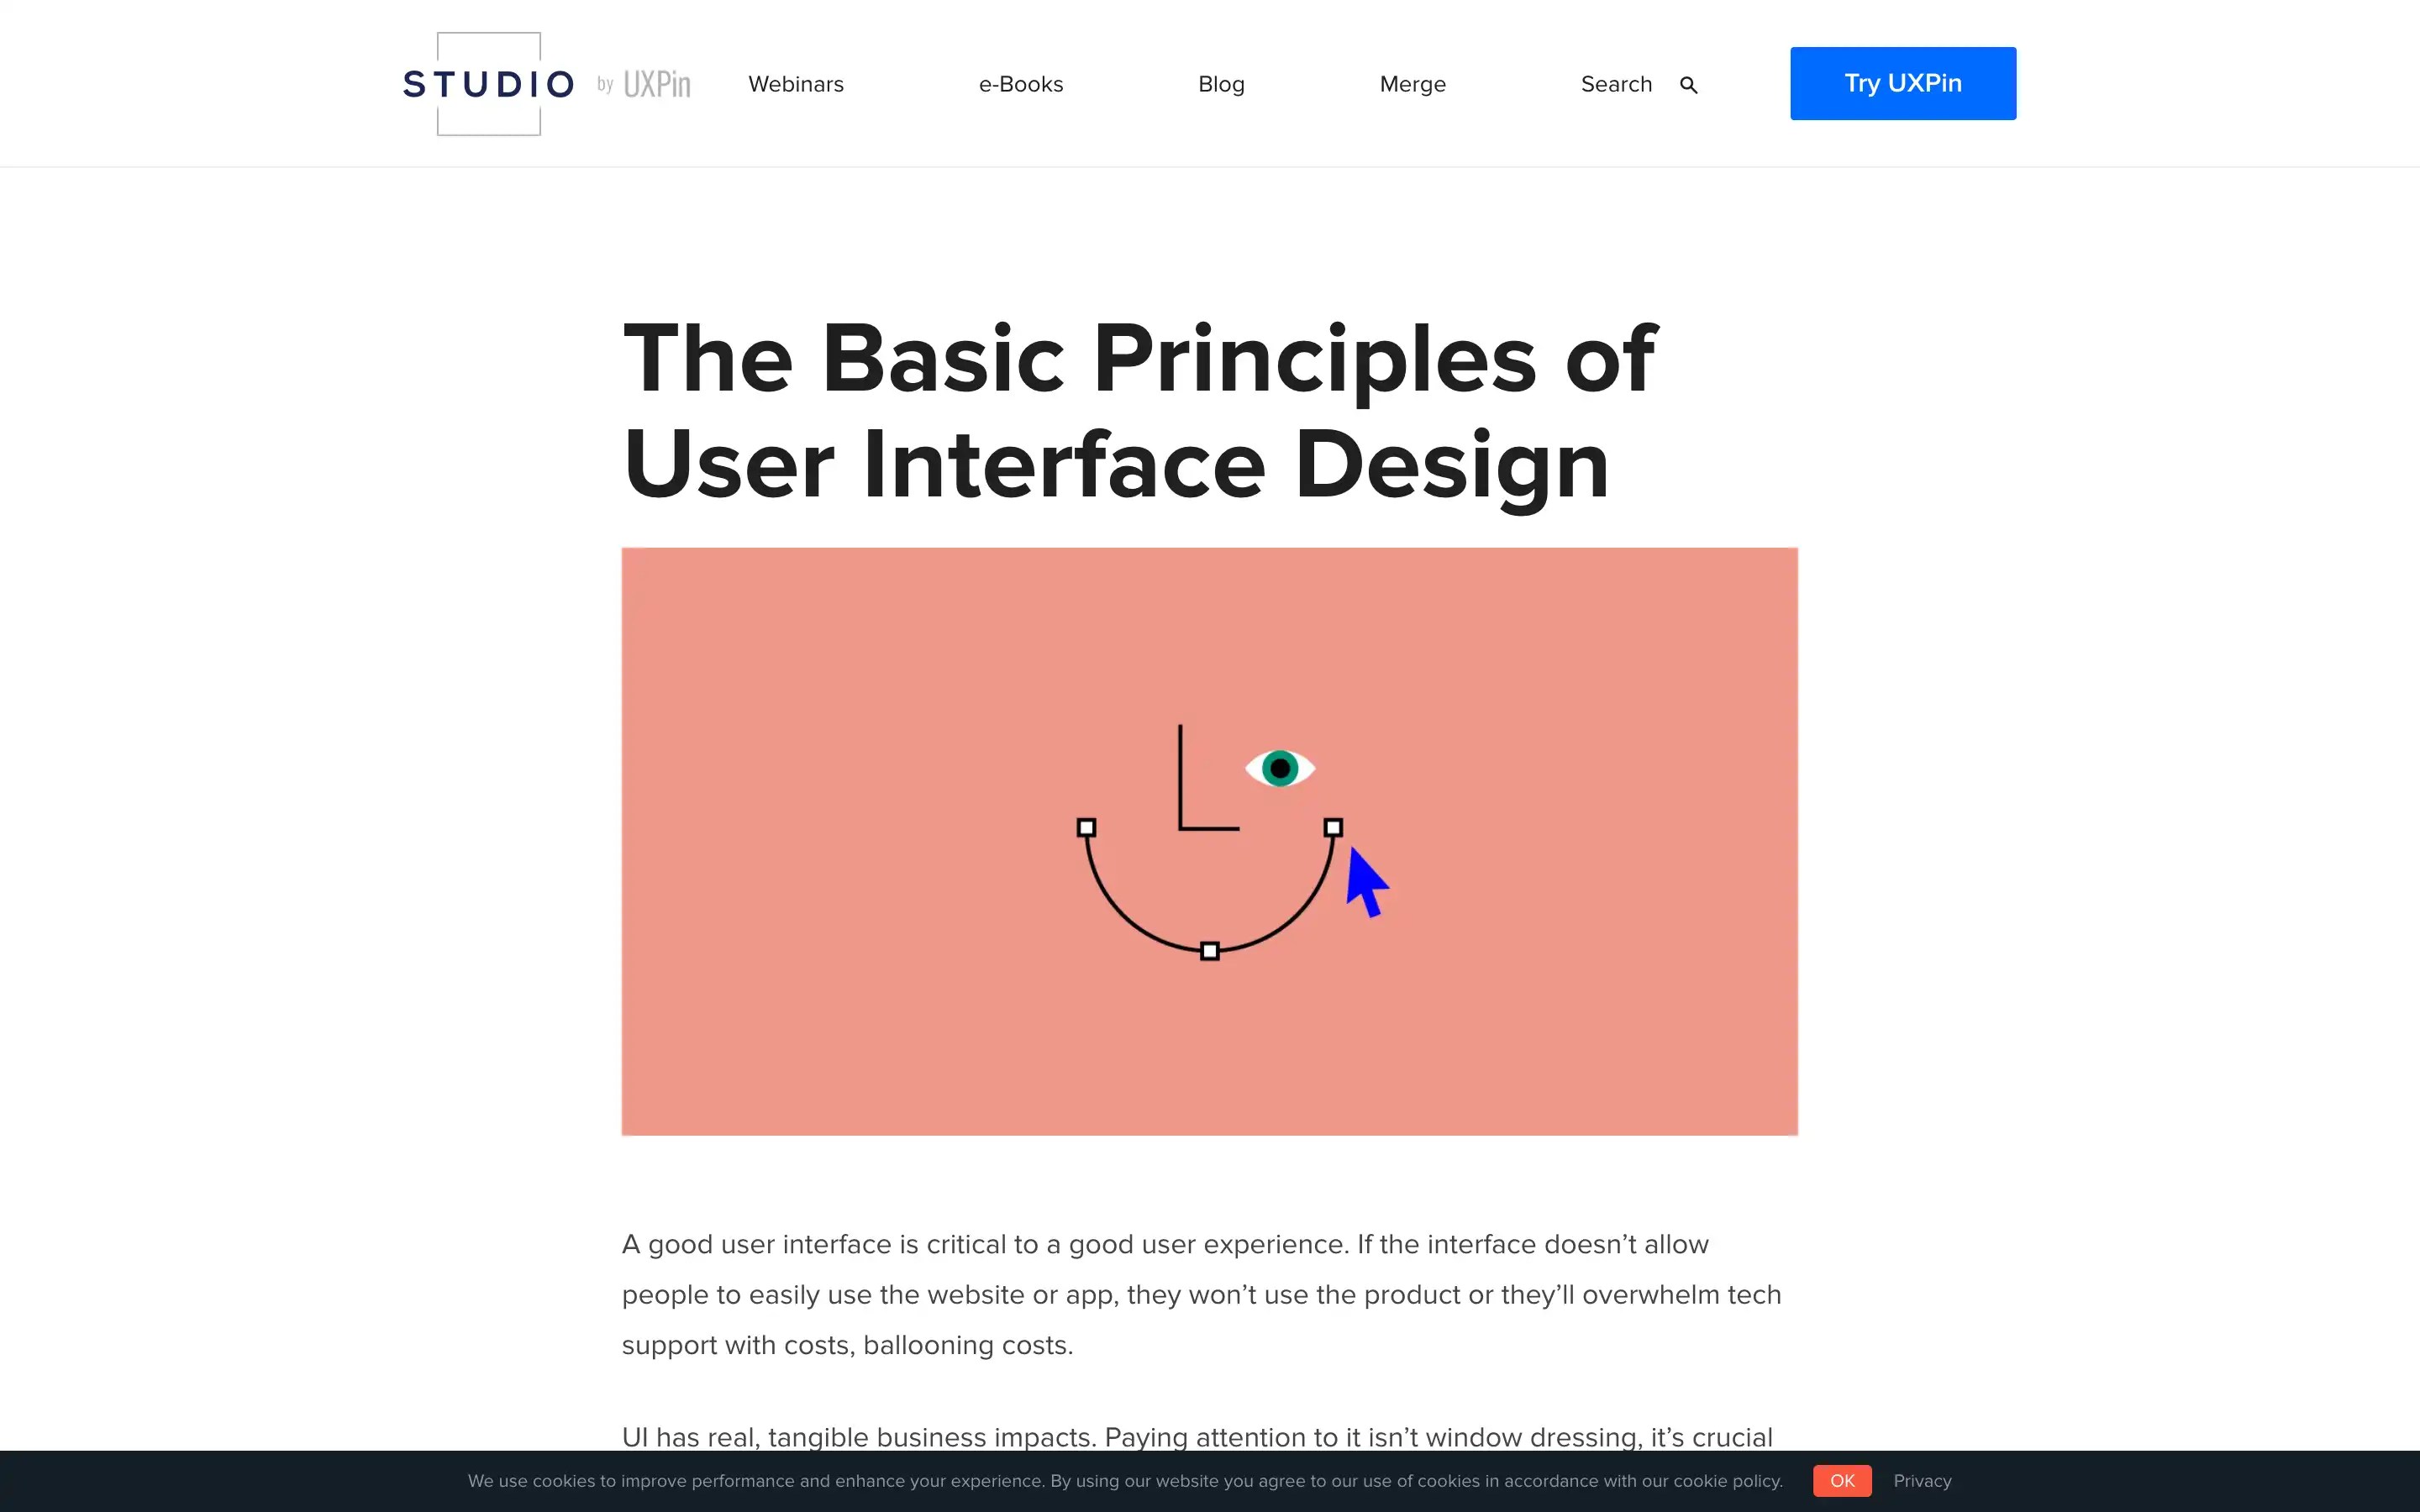
Task: Click the bottom anchor handle on curve
Action: 1210,951
